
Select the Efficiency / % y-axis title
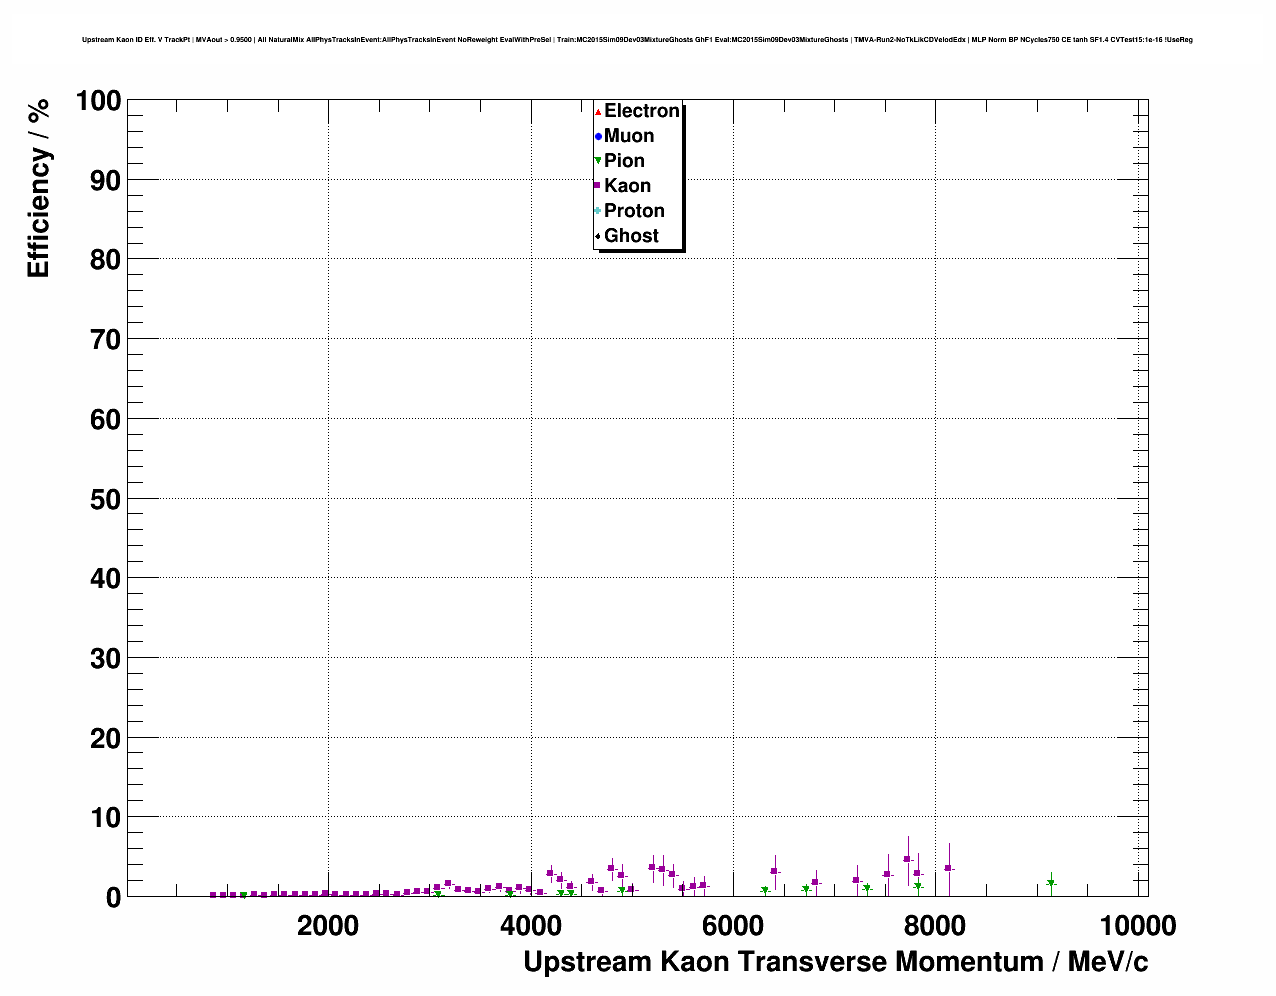38,189
